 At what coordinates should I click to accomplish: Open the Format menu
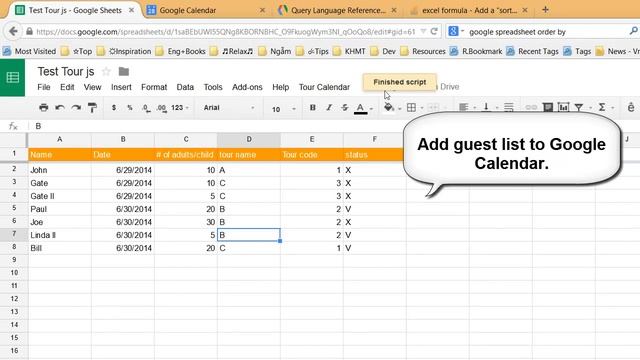click(x=154, y=87)
